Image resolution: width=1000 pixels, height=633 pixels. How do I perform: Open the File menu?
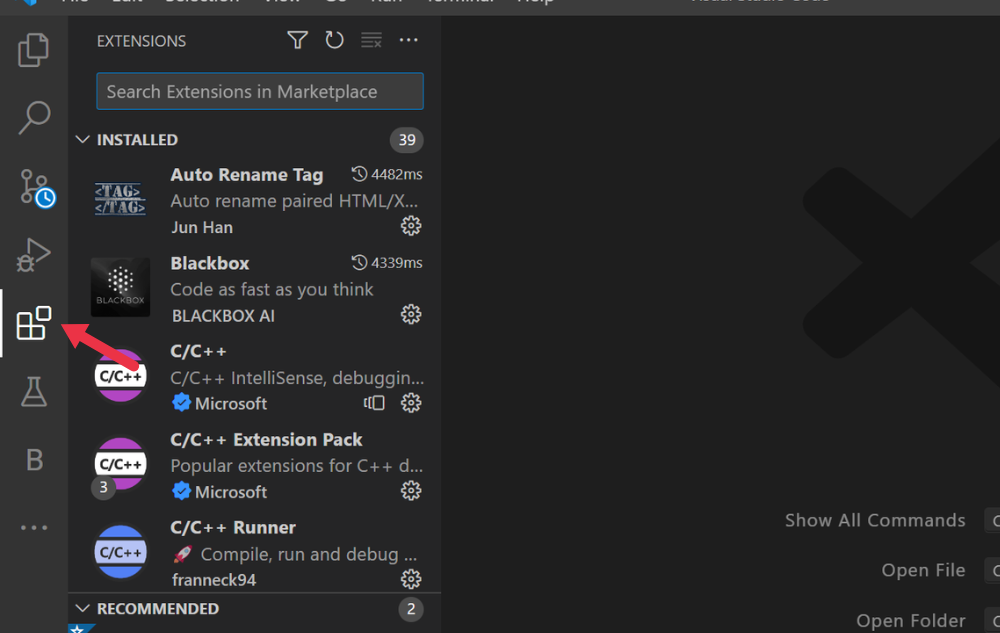(x=75, y=3)
